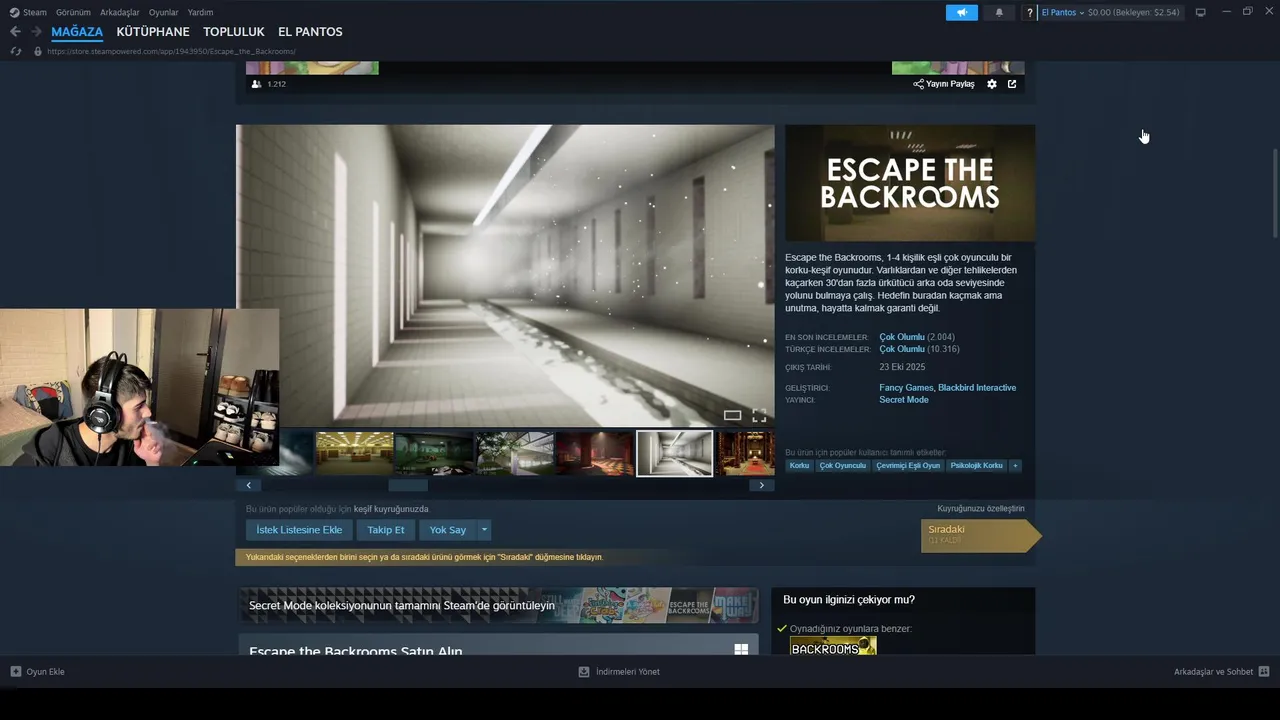Switch to the TOPLULUK tab

click(234, 32)
